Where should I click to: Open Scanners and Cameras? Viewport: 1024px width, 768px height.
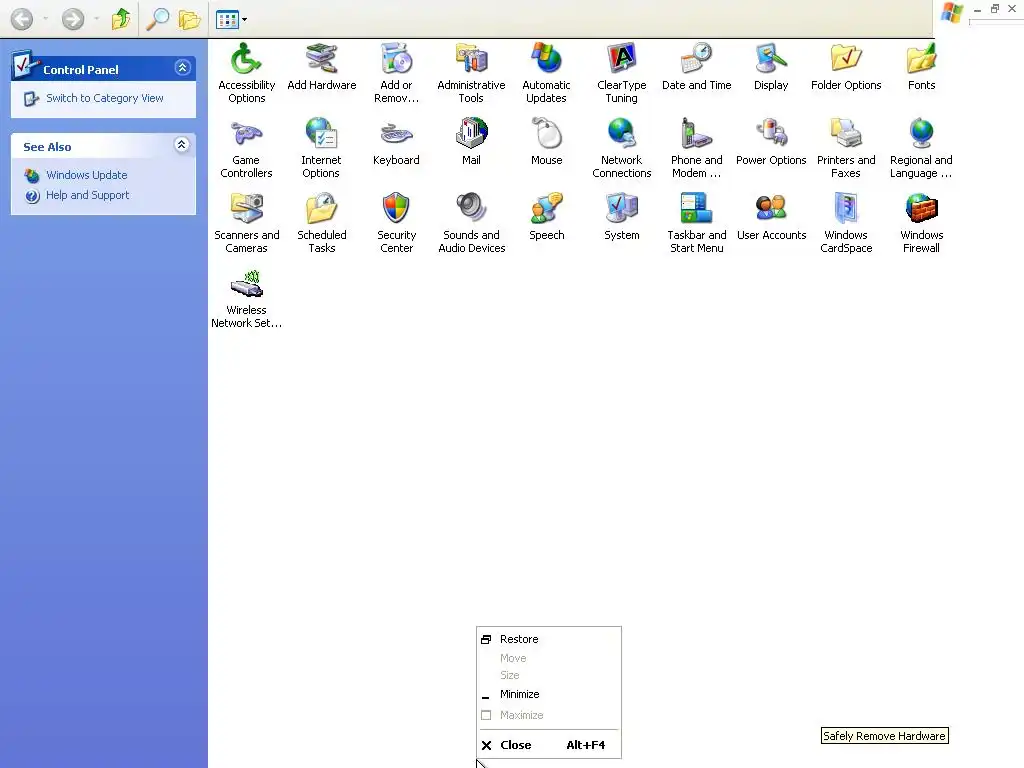point(246,223)
